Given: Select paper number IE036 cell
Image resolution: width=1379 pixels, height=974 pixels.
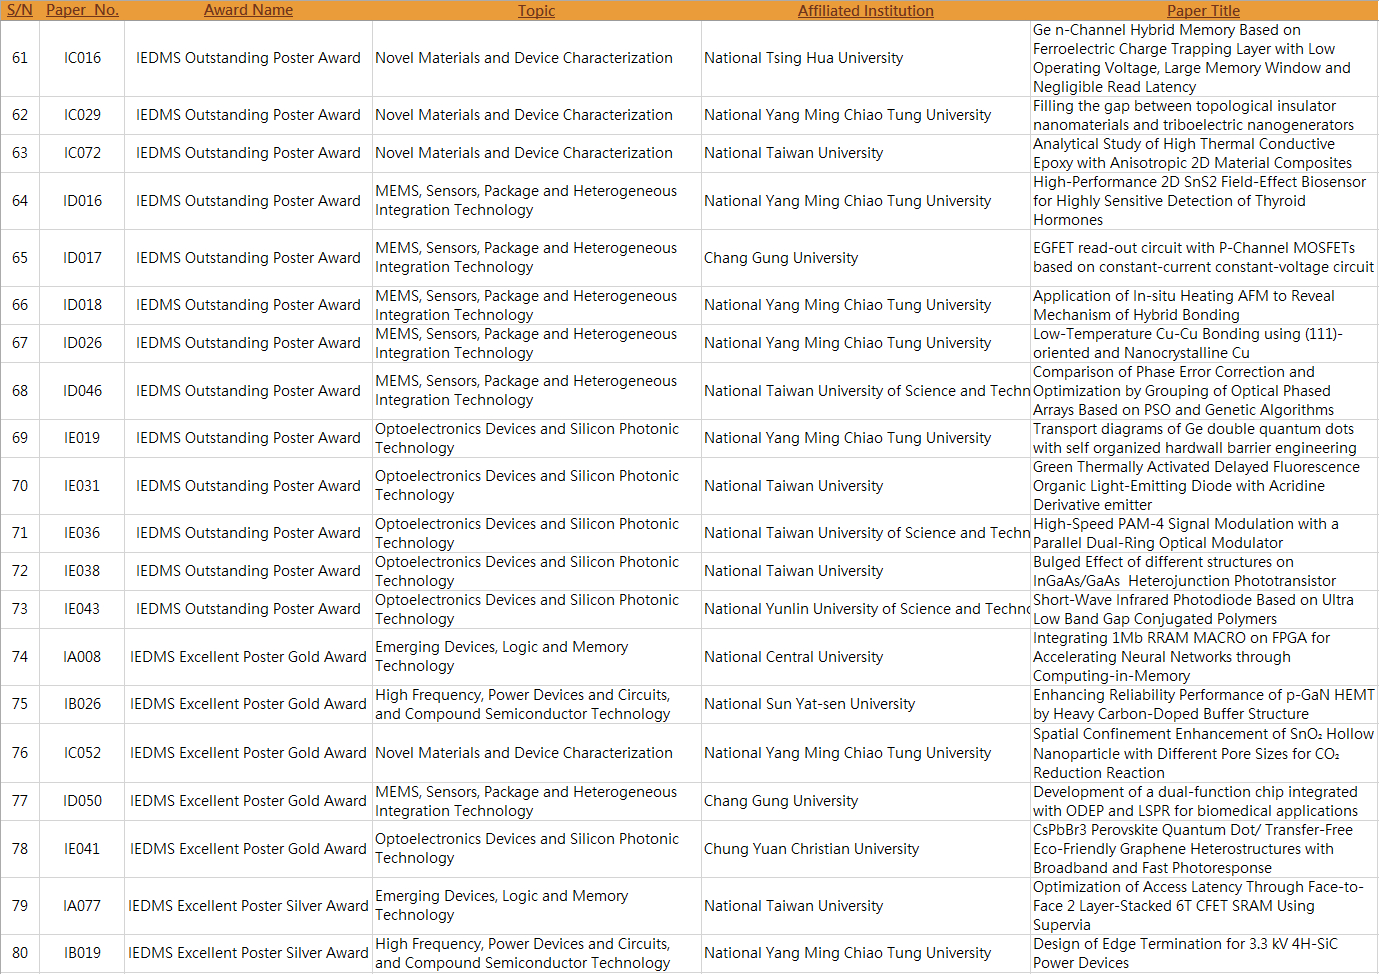Looking at the screenshot, I should (x=82, y=533).
